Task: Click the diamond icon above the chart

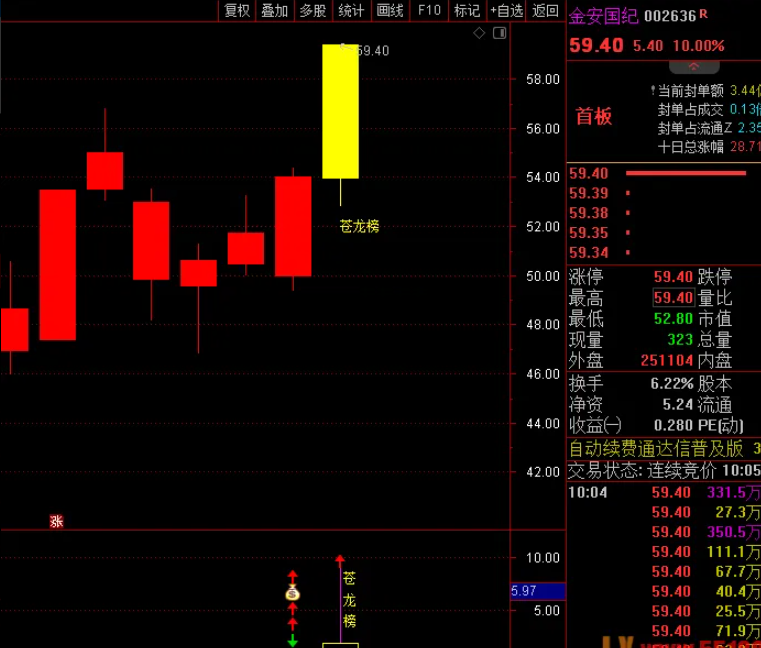Action: (479, 33)
